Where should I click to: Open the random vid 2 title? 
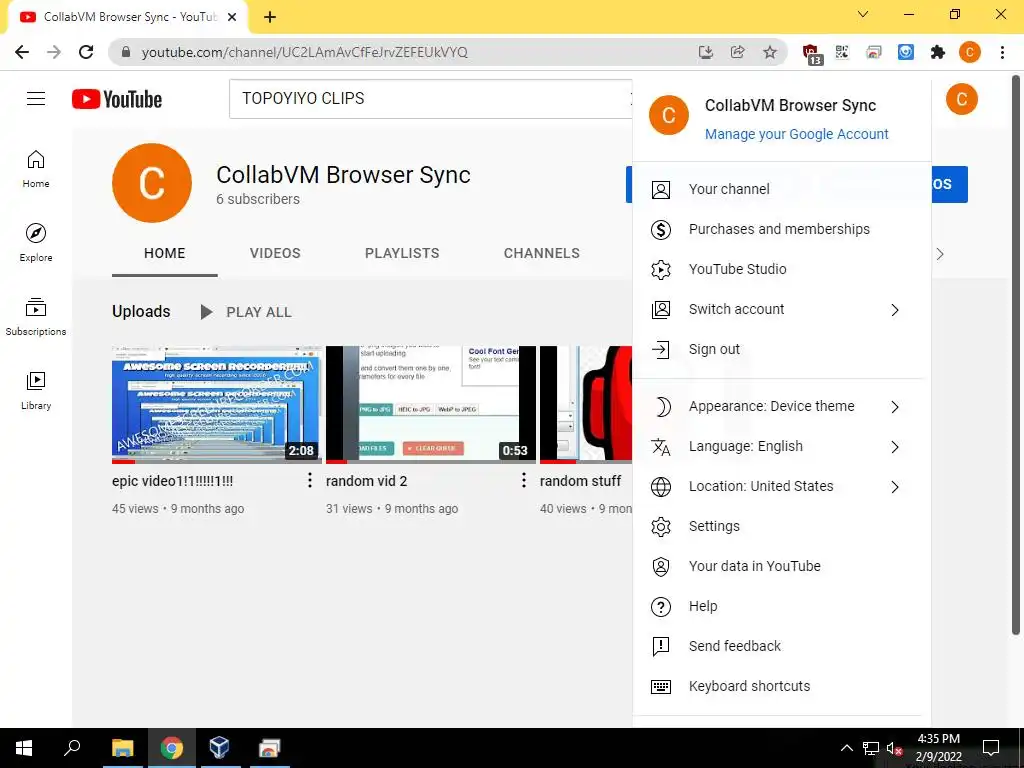click(366, 481)
